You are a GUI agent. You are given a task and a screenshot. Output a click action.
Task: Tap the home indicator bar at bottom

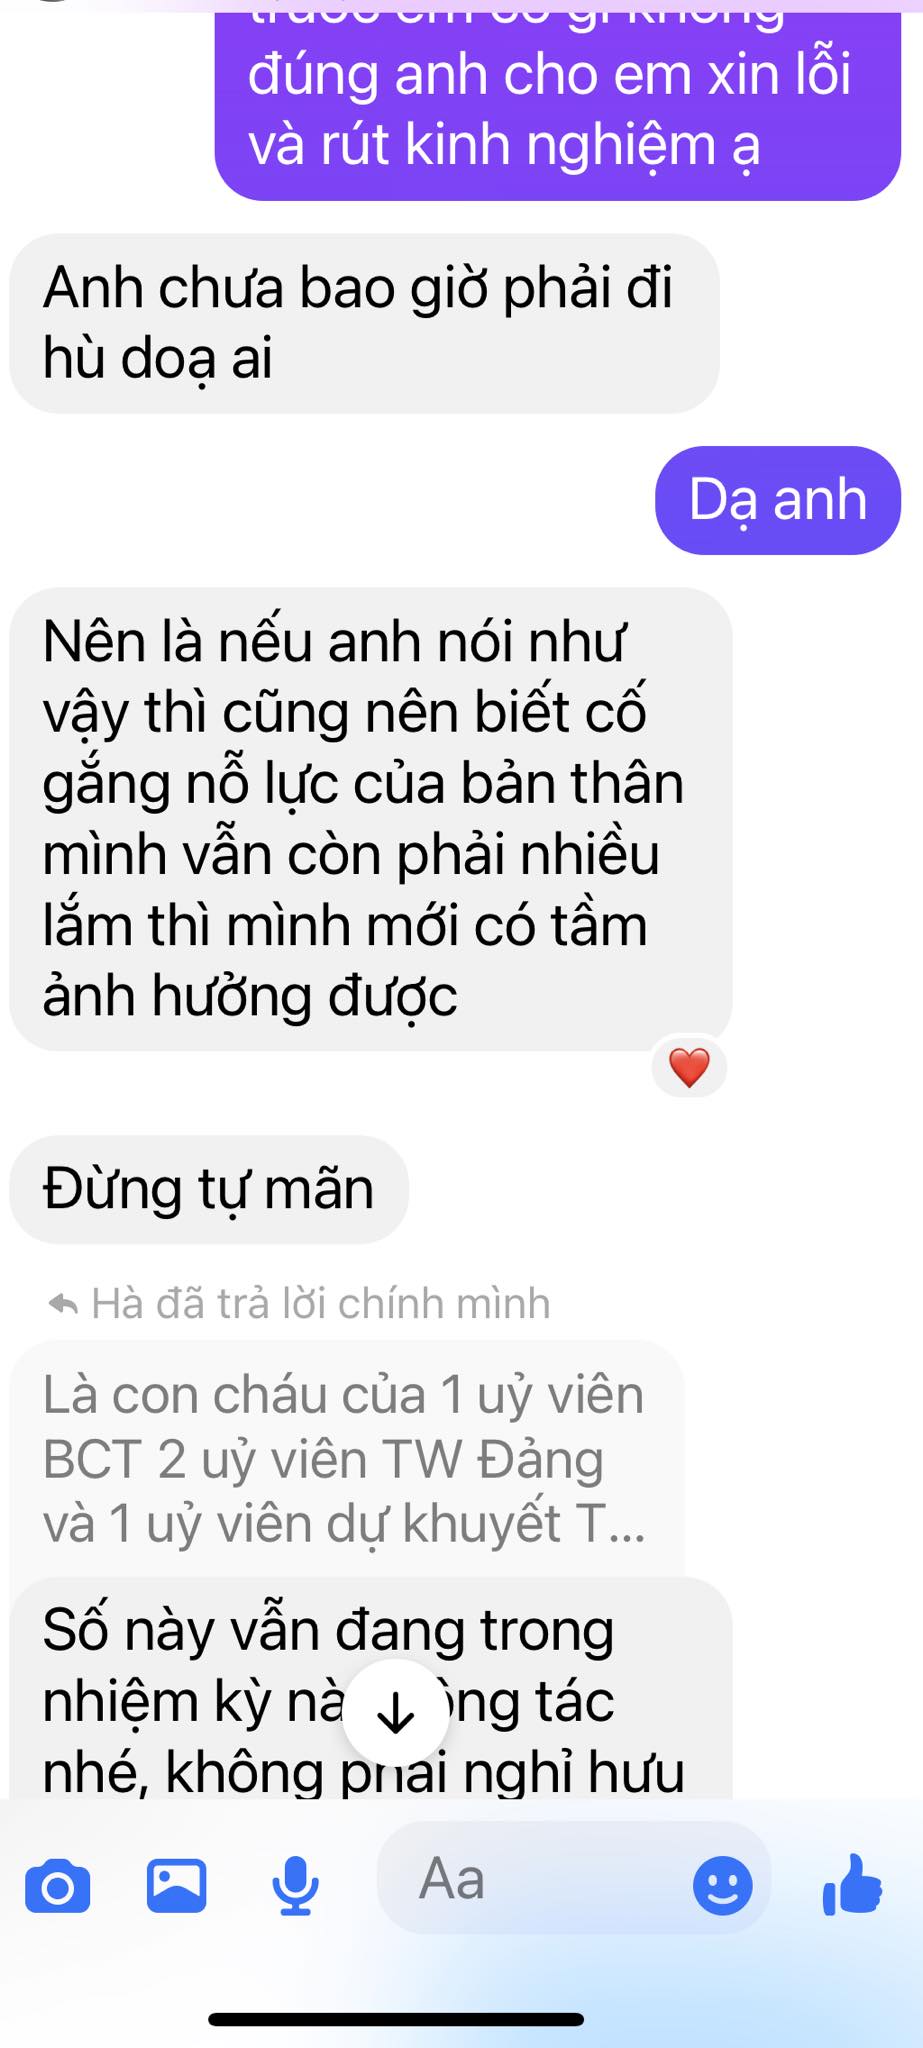pos(396,2019)
